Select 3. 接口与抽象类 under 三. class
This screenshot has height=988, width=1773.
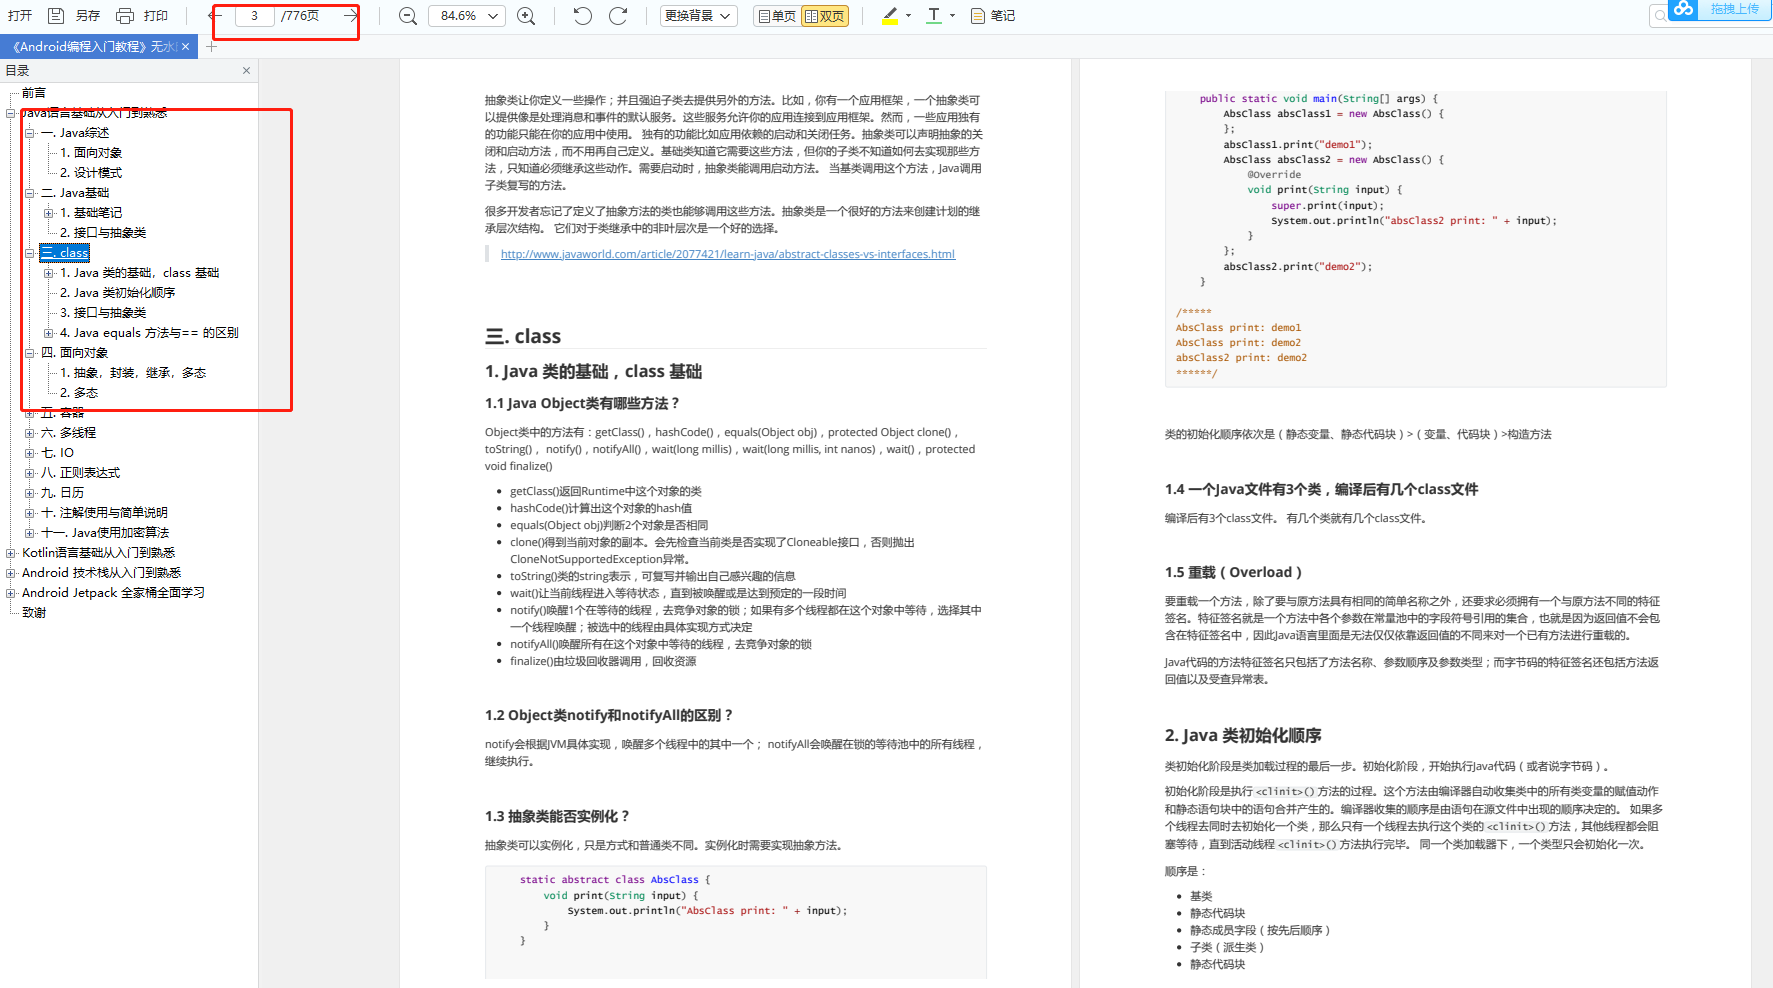point(103,313)
